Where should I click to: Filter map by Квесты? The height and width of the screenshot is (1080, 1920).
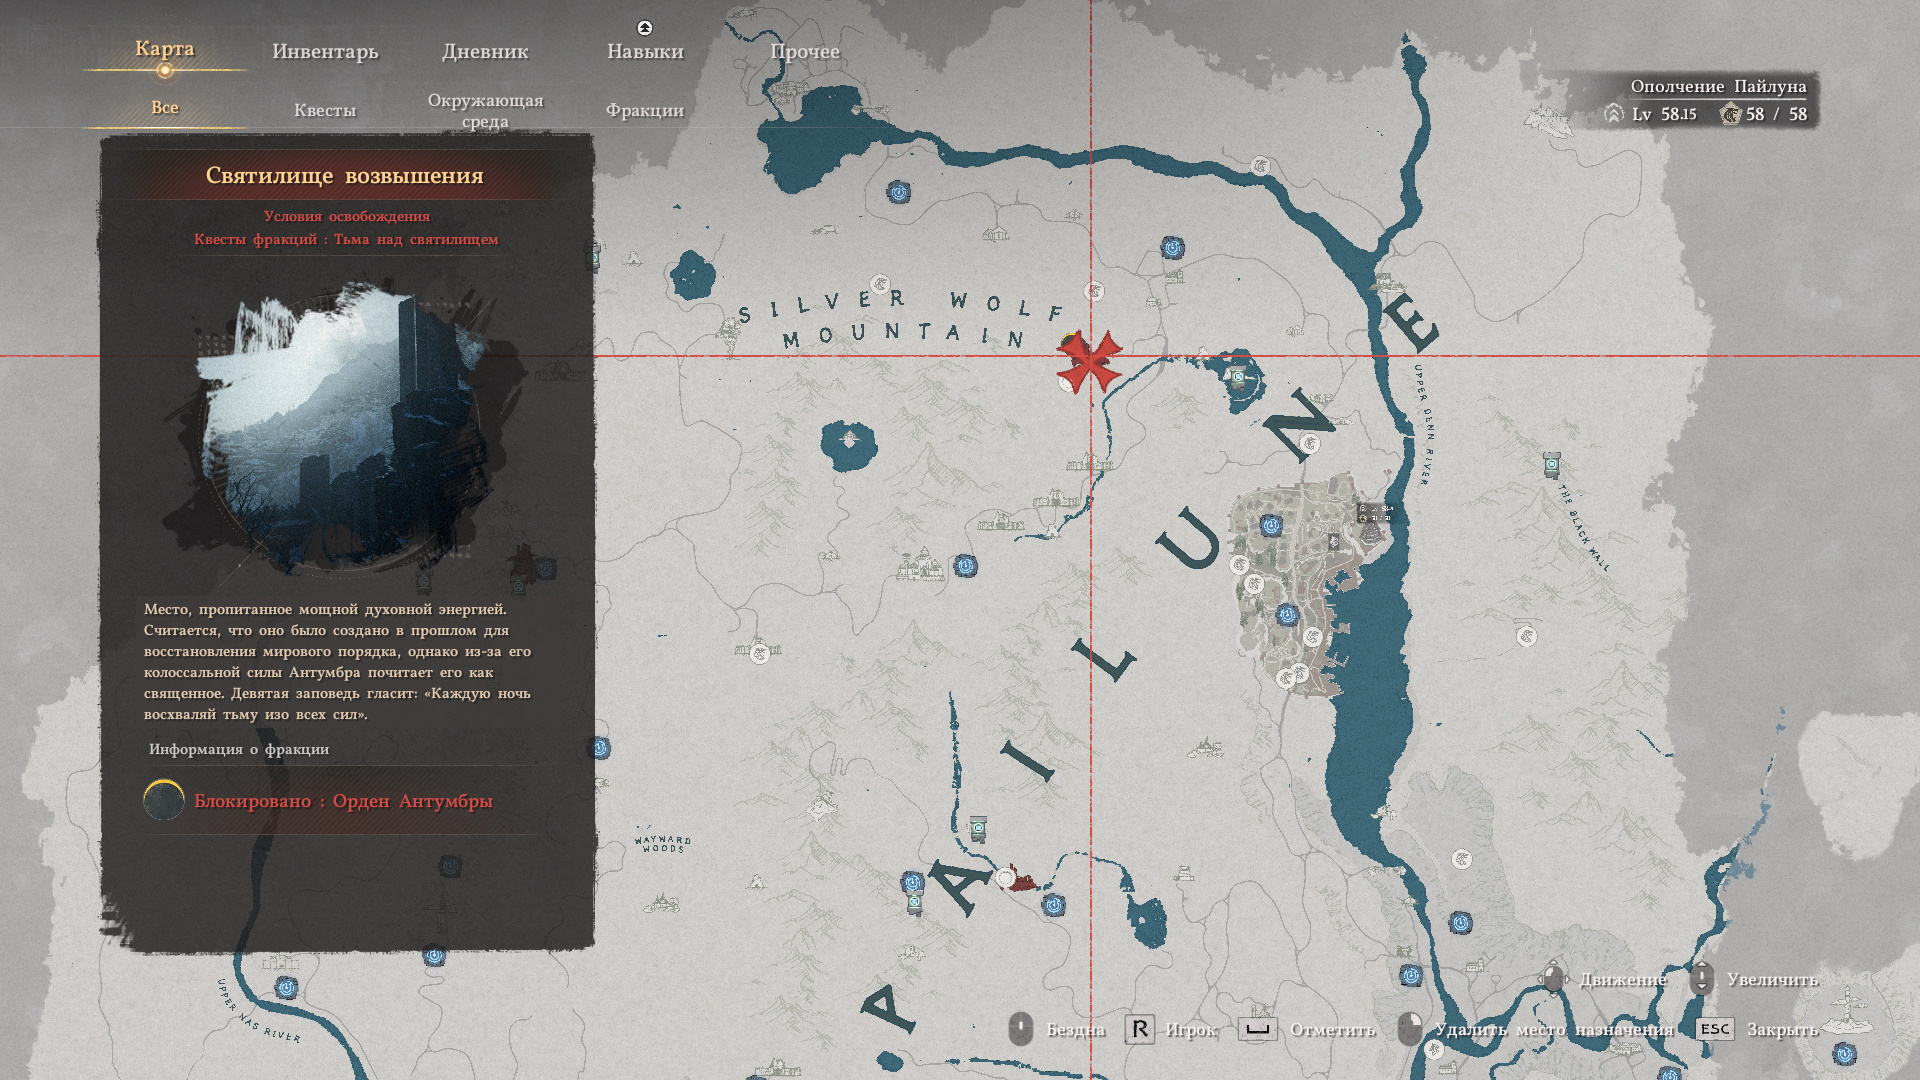(325, 110)
